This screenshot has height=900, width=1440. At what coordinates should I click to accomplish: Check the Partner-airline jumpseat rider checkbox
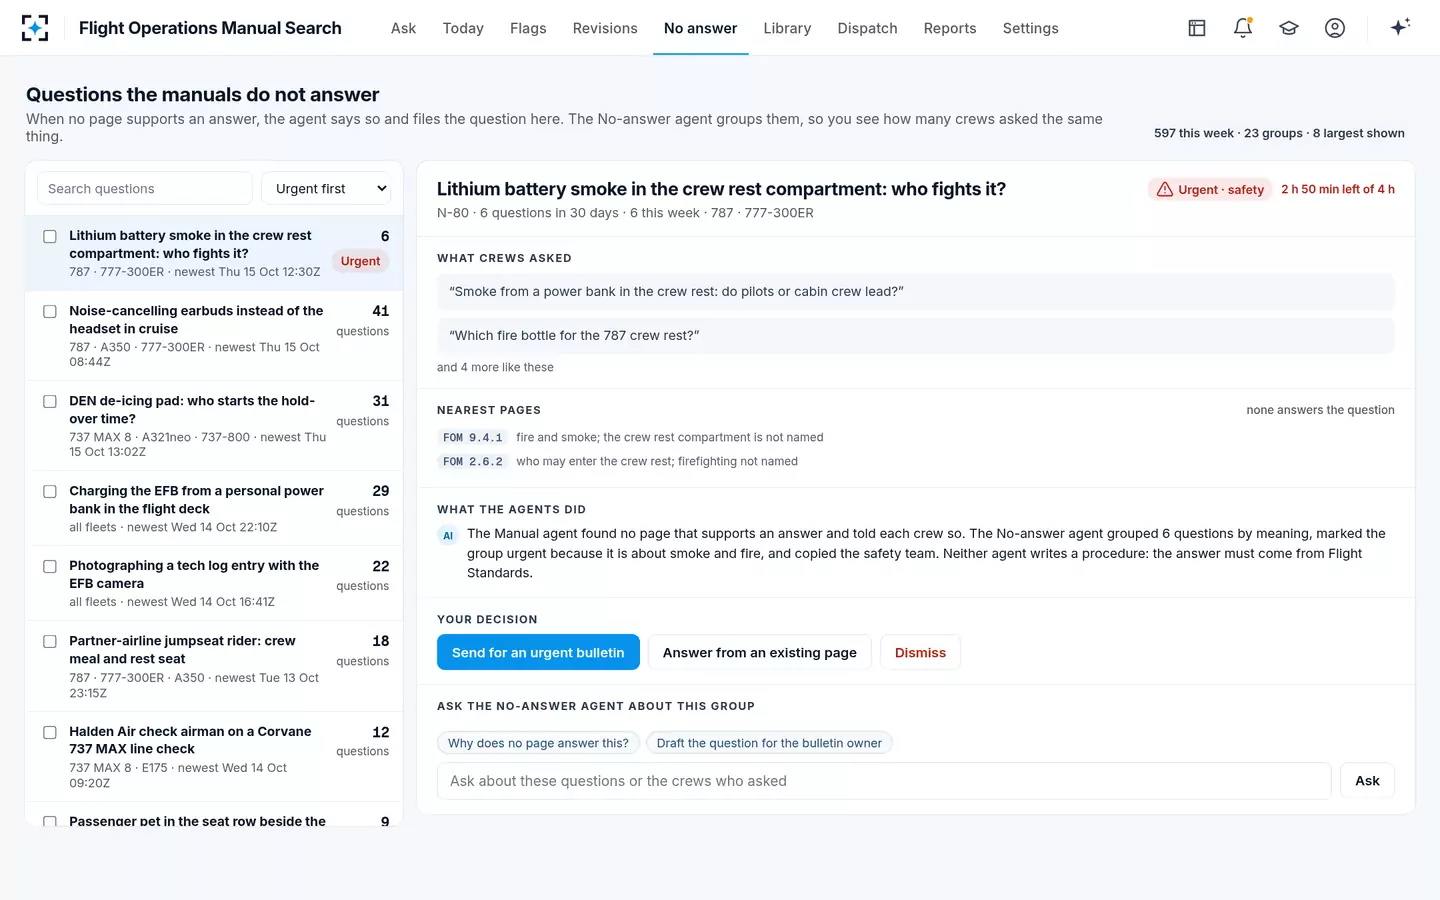click(50, 641)
